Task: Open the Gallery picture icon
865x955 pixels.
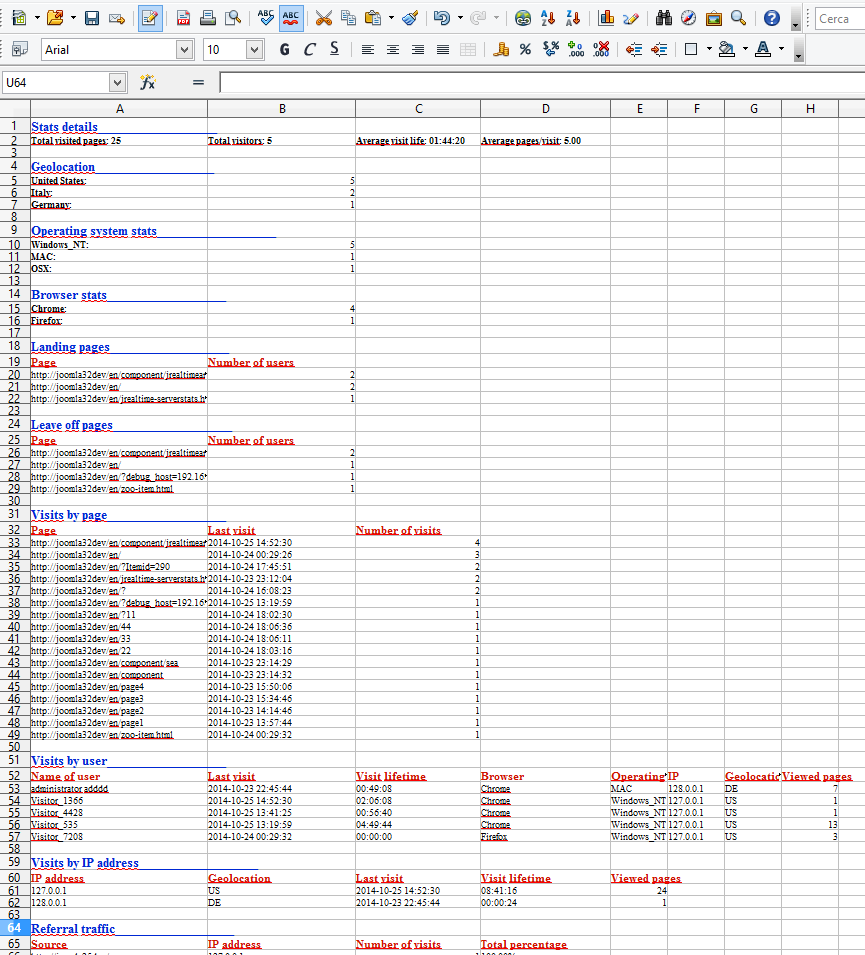Action: [713, 18]
